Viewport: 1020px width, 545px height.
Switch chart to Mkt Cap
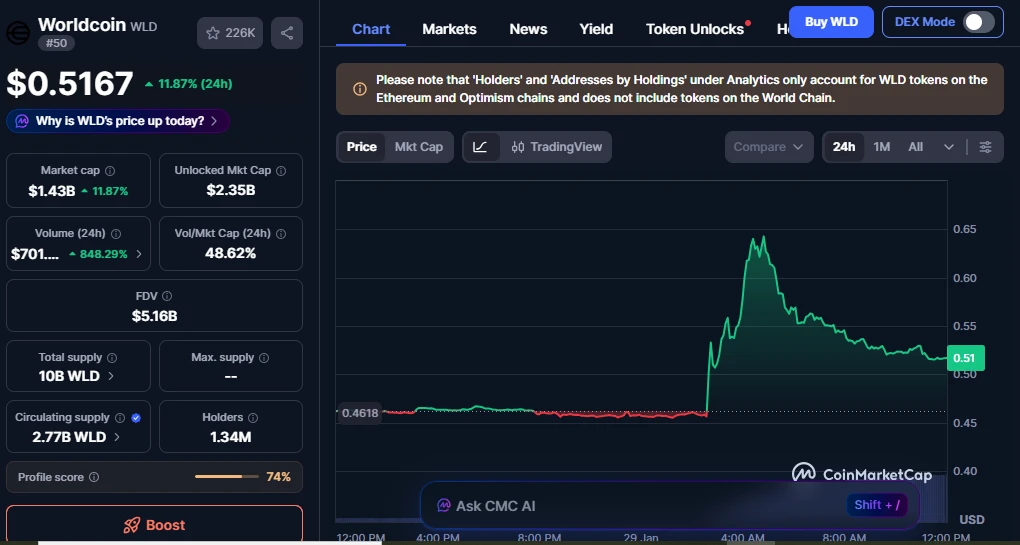coord(419,147)
